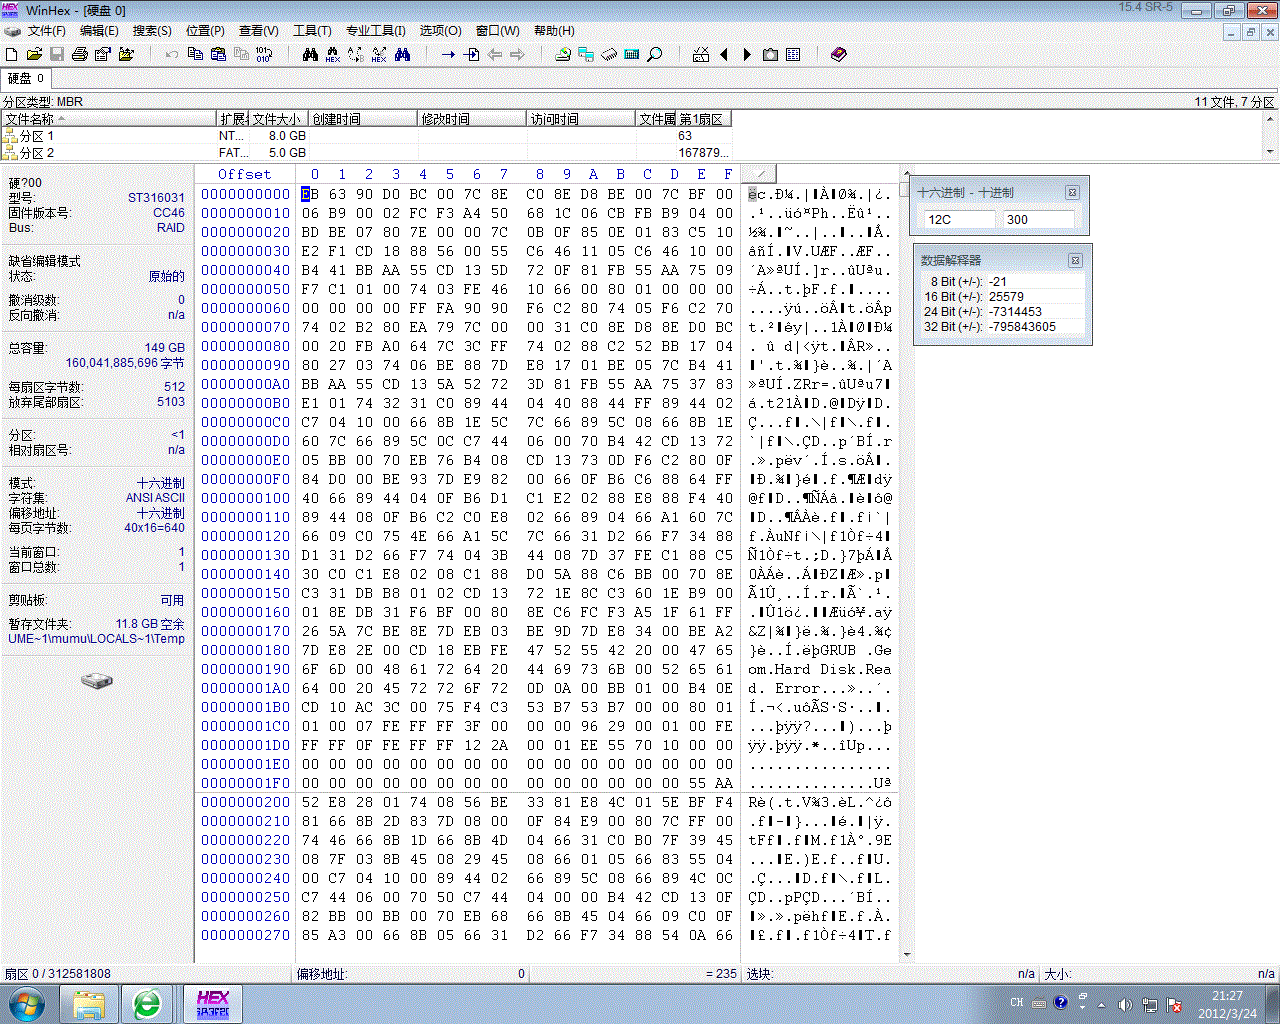The width and height of the screenshot is (1280, 1024).
Task: Click the camera snapshot icon
Action: [x=770, y=54]
